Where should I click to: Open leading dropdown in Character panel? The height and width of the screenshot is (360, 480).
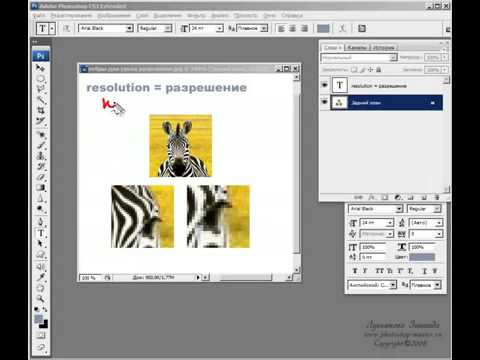[439, 222]
